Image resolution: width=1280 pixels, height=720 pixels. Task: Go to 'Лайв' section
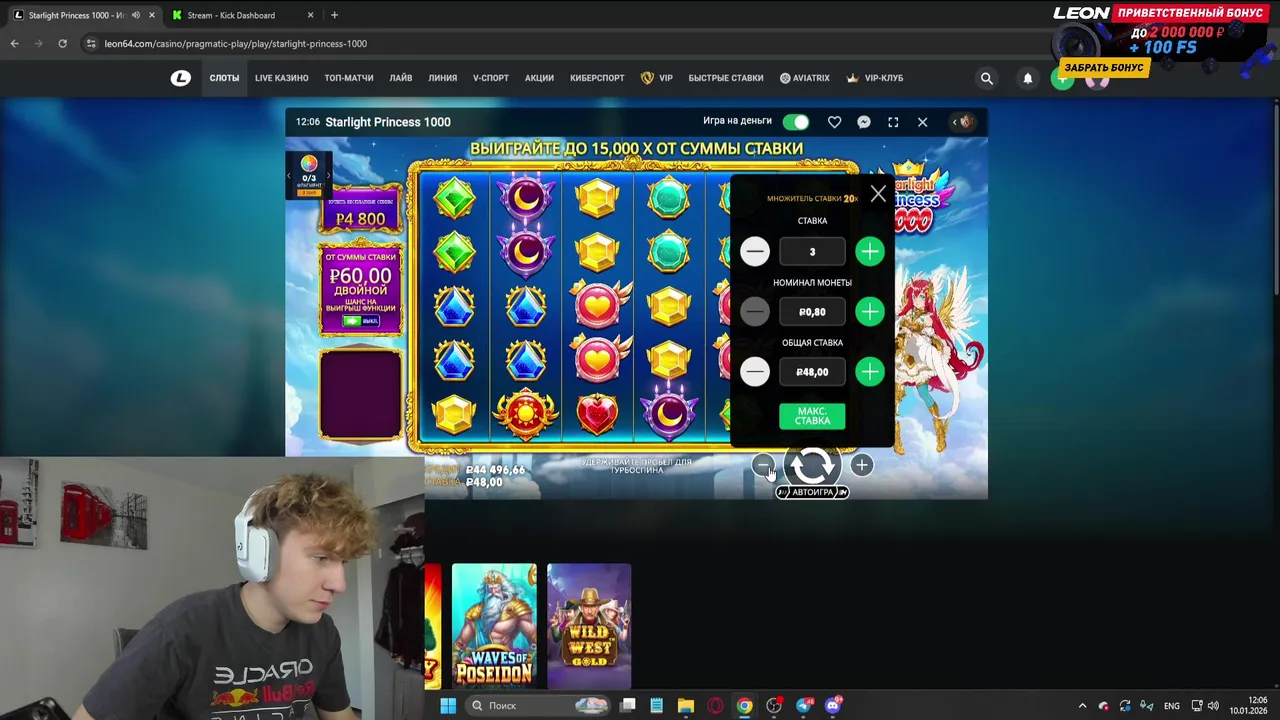(401, 78)
